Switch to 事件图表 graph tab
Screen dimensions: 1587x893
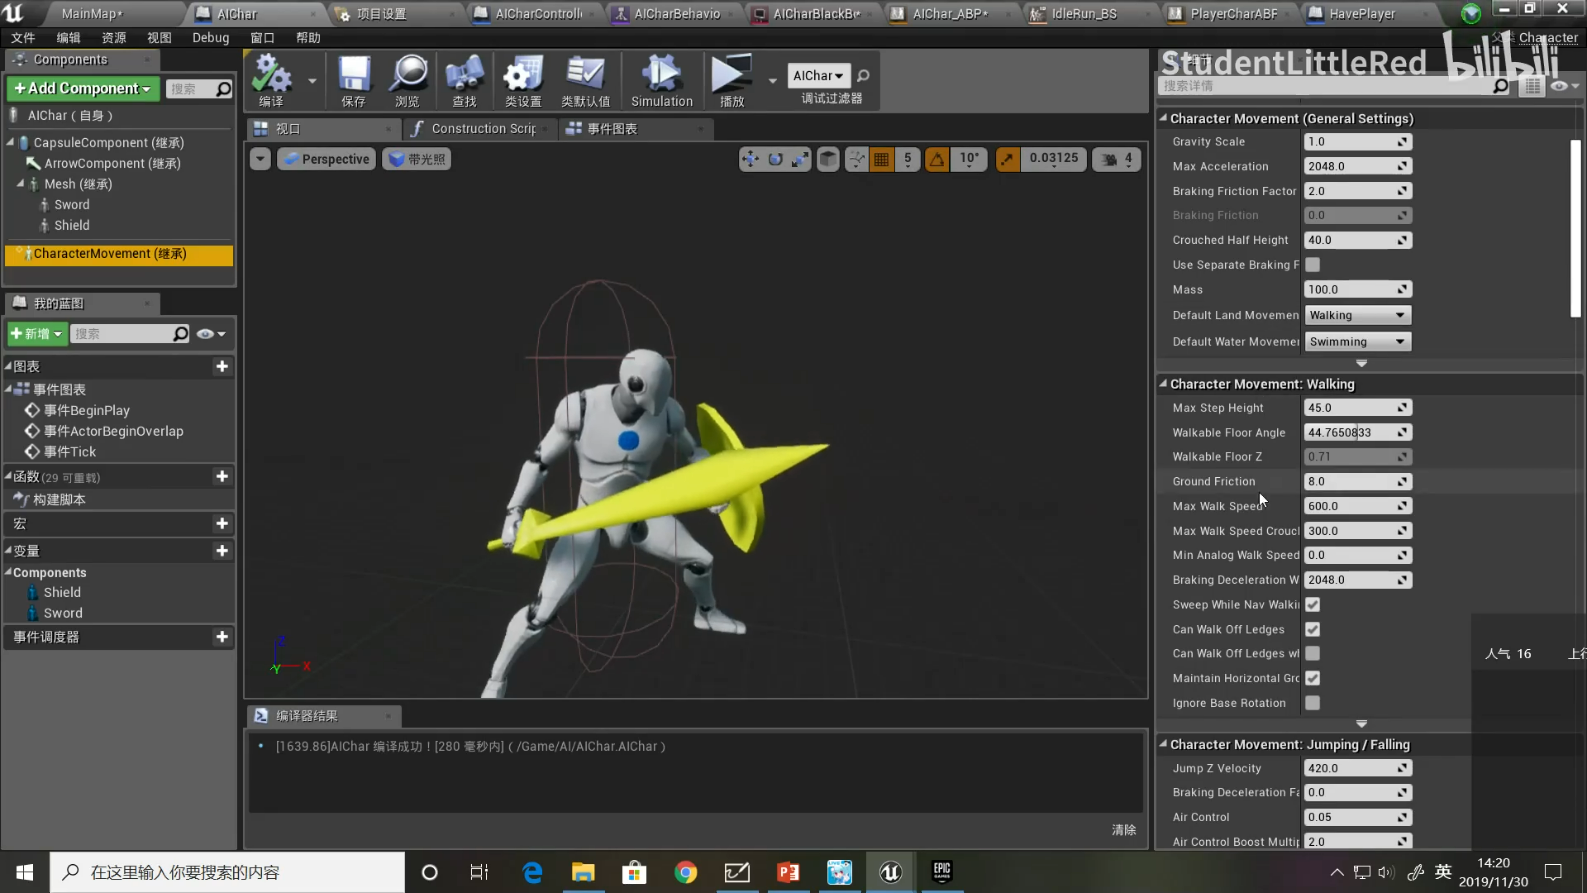click(x=612, y=129)
